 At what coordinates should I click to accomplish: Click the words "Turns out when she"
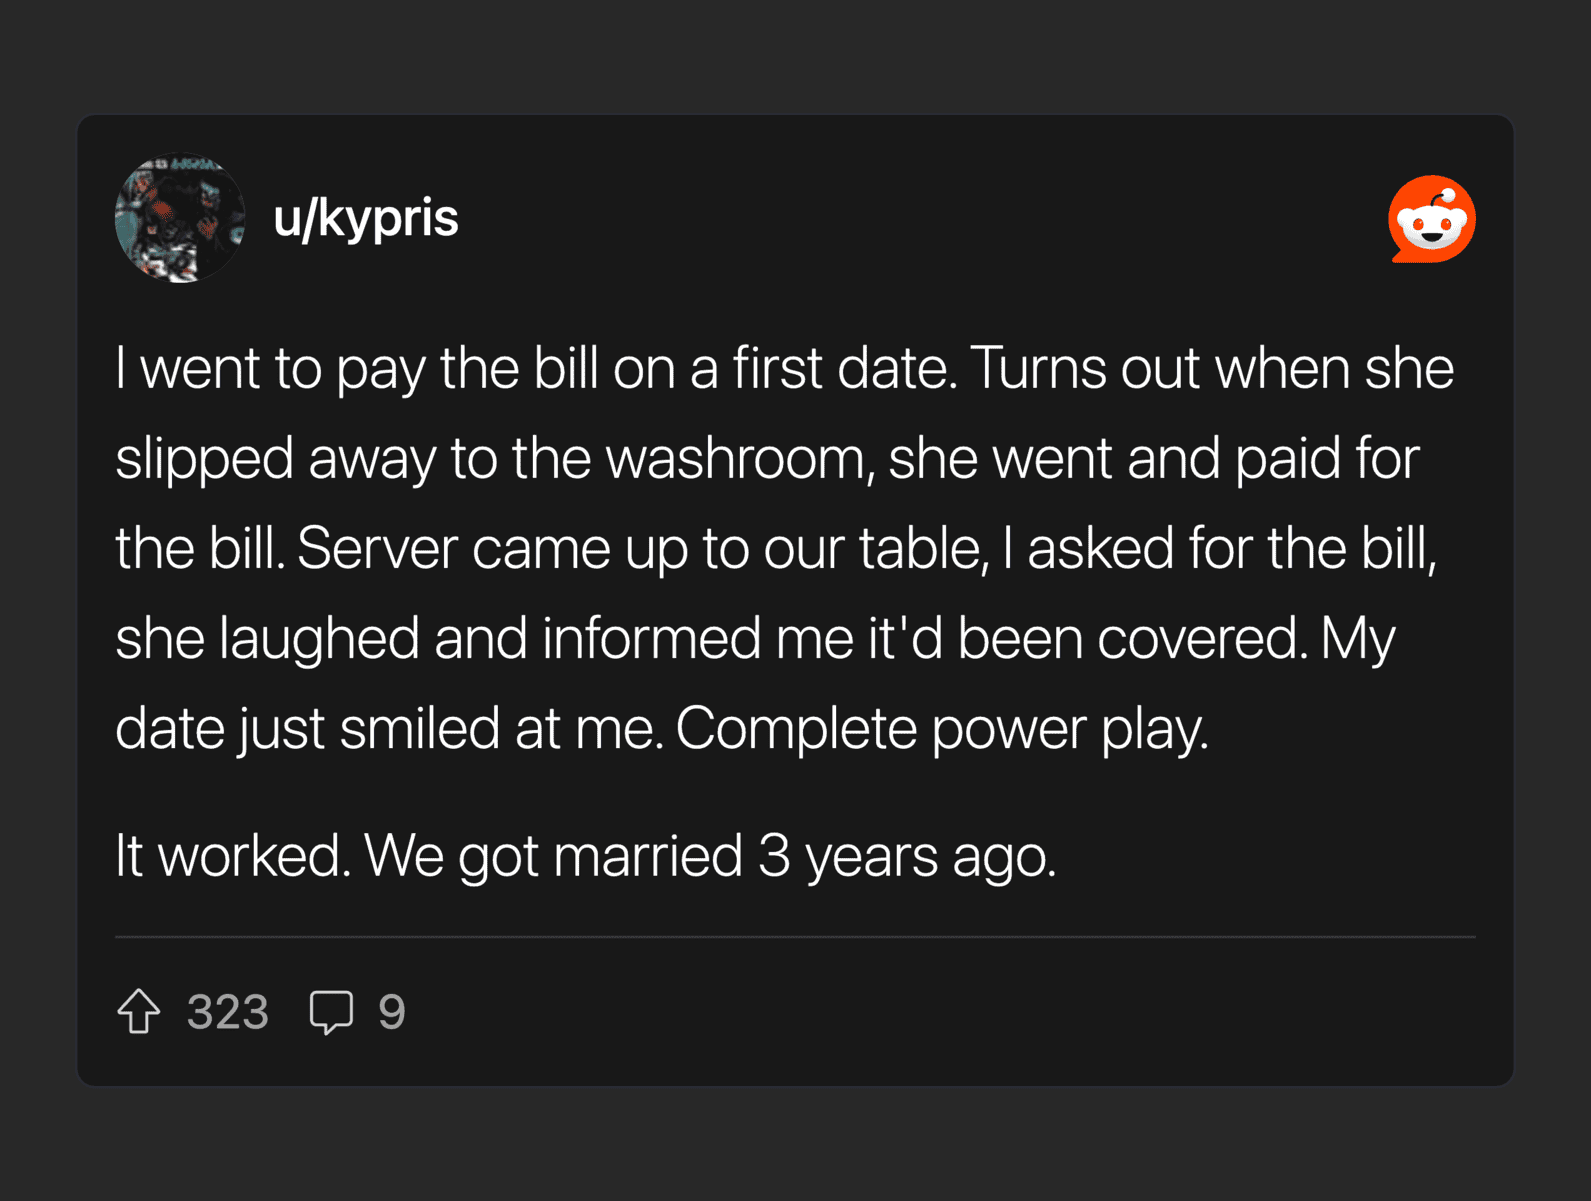pyautogui.click(x=1213, y=368)
